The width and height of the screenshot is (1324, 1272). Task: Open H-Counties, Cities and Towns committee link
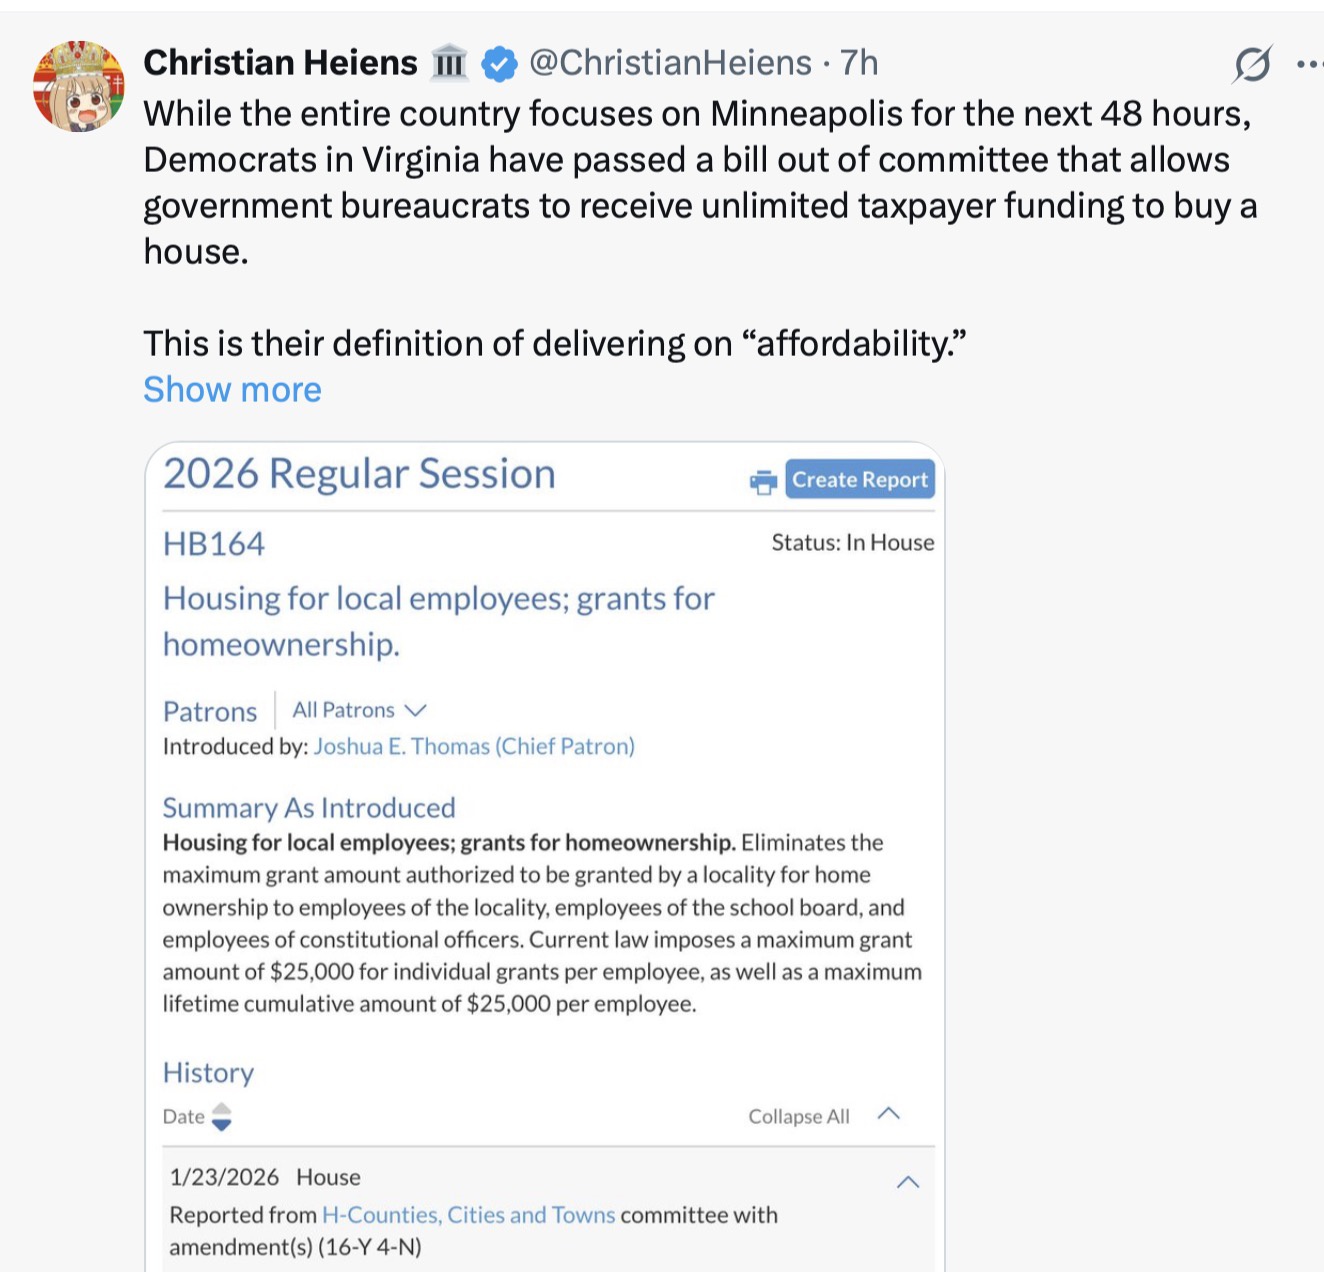pyautogui.click(x=467, y=1215)
